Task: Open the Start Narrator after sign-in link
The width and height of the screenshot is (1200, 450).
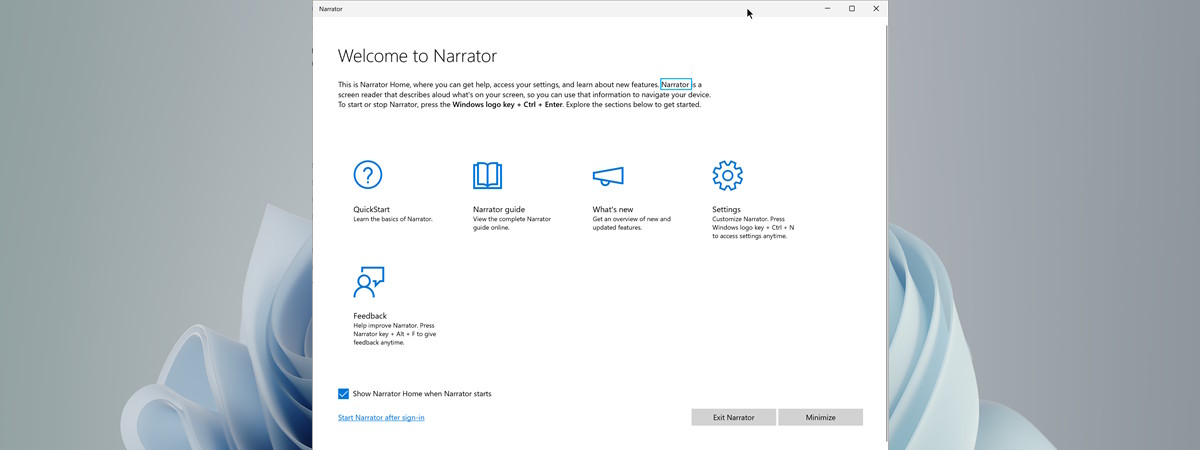Action: click(x=381, y=417)
